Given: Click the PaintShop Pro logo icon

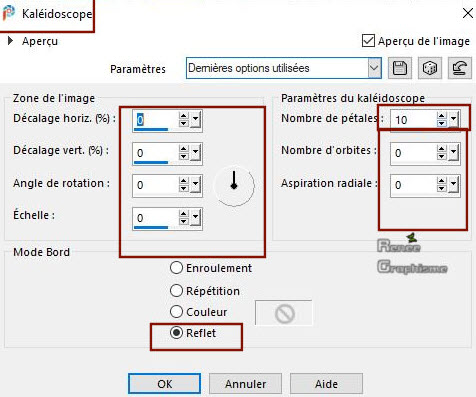Looking at the screenshot, I should pyautogui.click(x=9, y=13).
